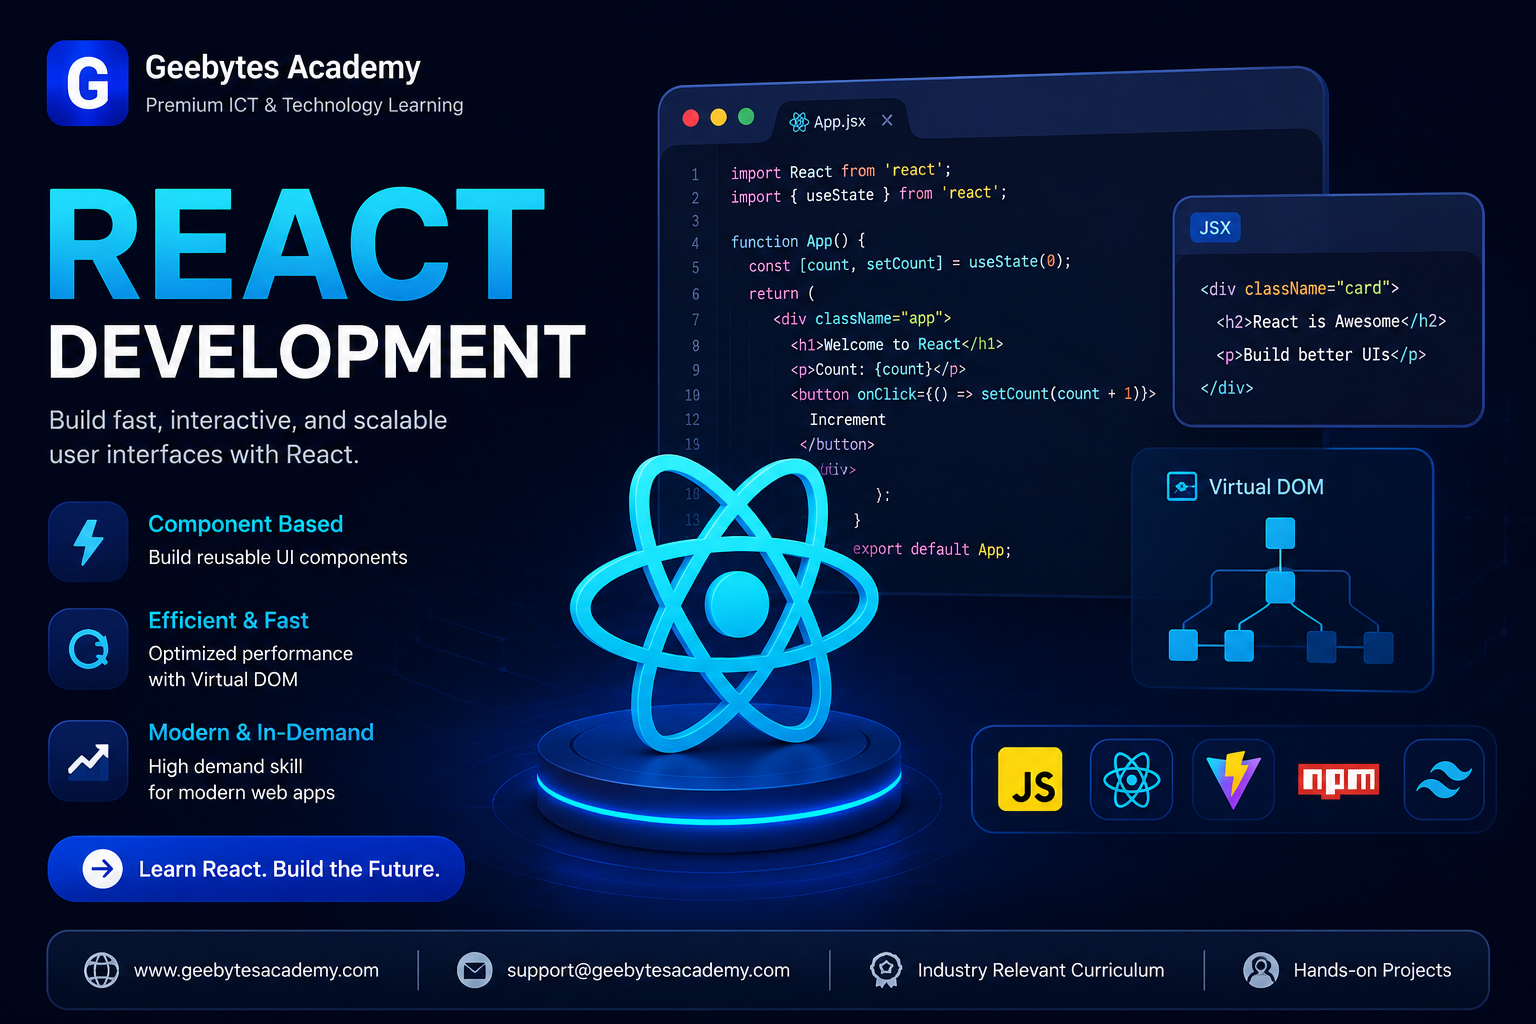Click the green window dot in editor
The image size is (1536, 1024).
point(746,117)
